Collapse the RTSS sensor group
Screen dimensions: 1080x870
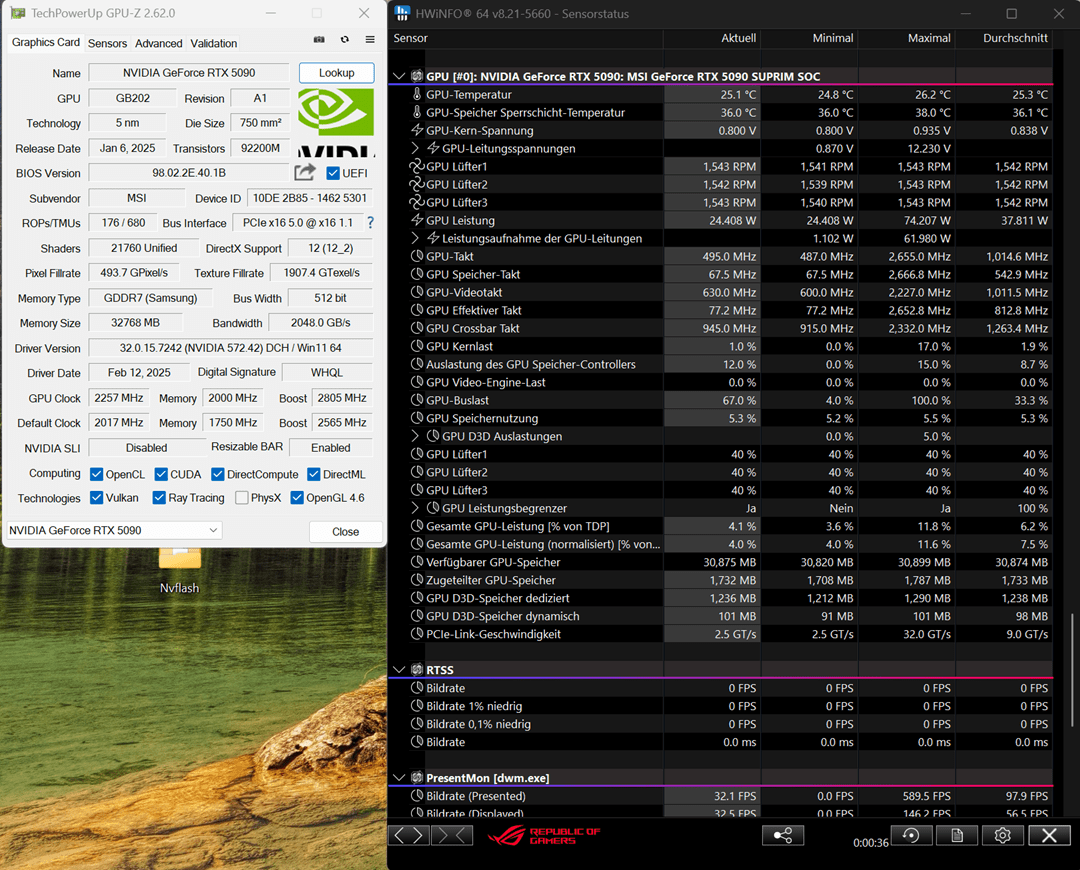pos(399,670)
